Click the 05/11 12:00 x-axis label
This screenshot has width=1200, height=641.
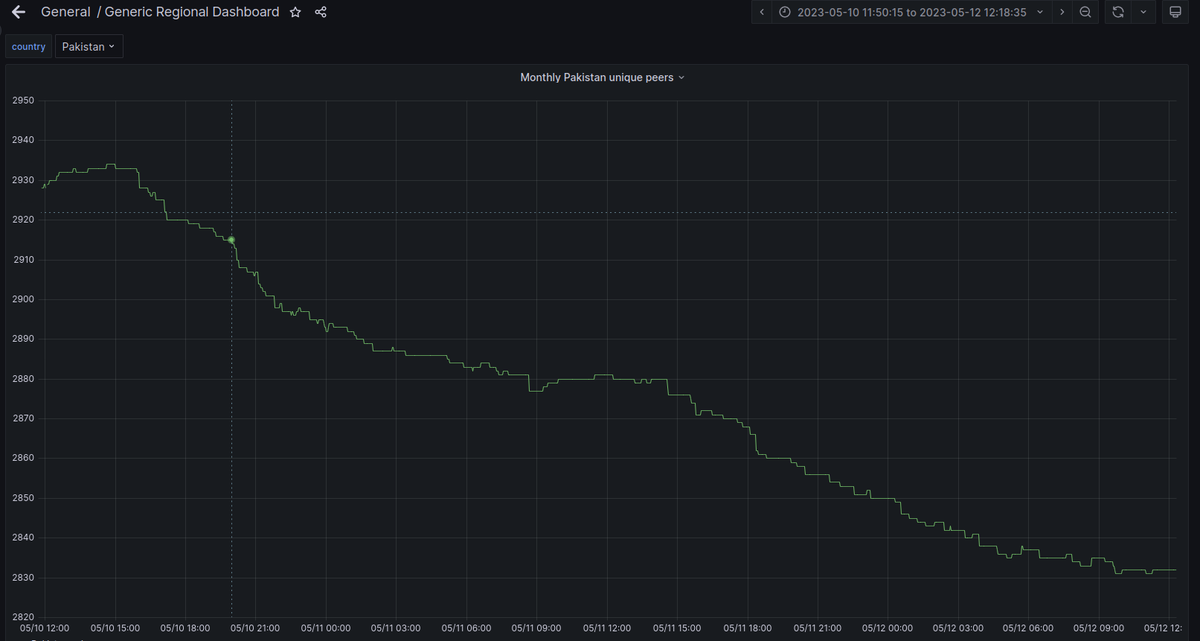pos(607,628)
